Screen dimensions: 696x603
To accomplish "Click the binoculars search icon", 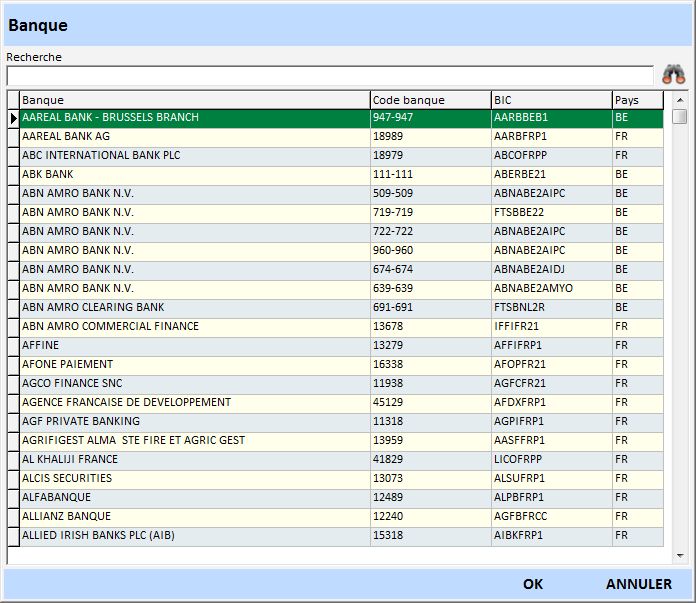I will (x=672, y=75).
